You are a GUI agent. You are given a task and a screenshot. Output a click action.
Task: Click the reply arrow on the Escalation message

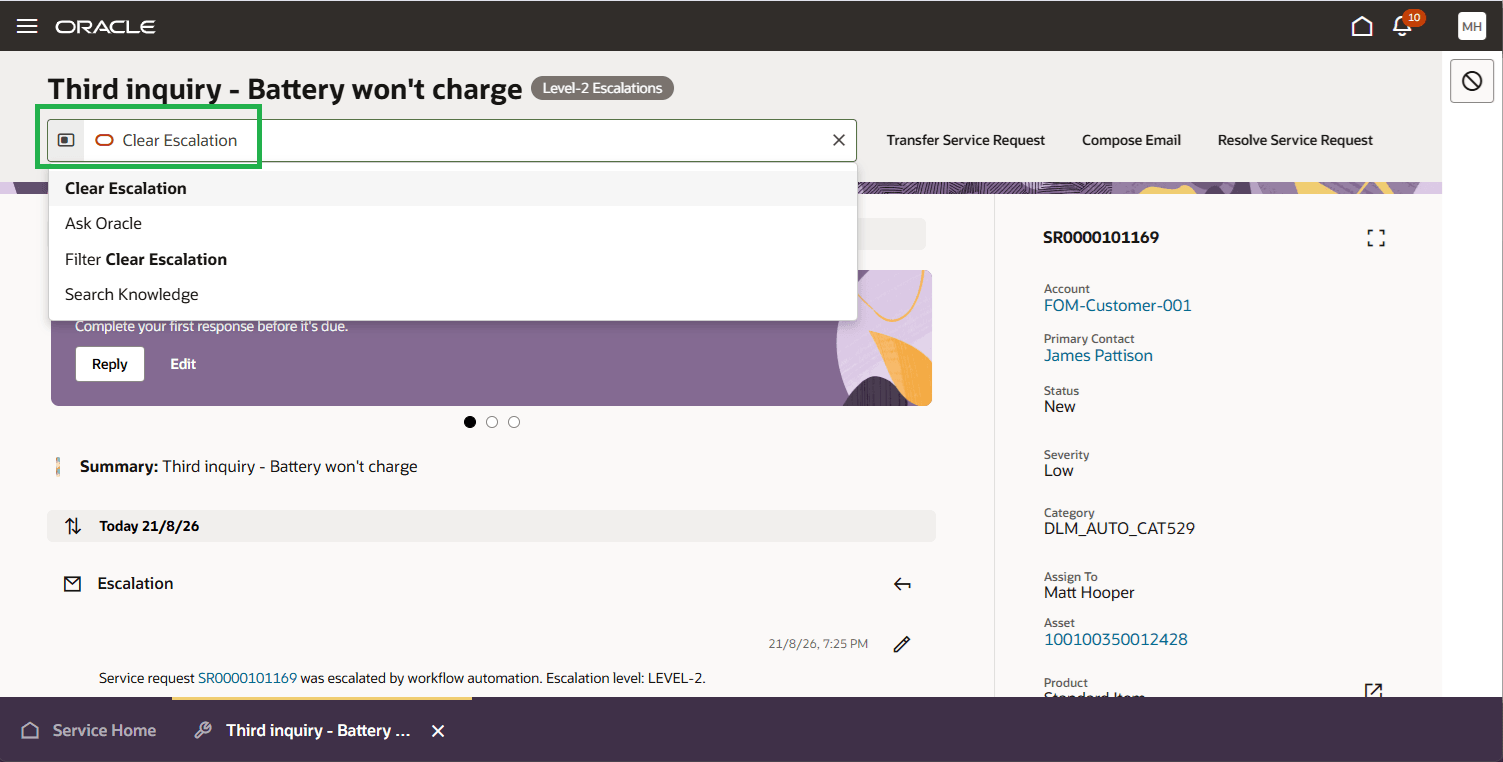pos(902,584)
